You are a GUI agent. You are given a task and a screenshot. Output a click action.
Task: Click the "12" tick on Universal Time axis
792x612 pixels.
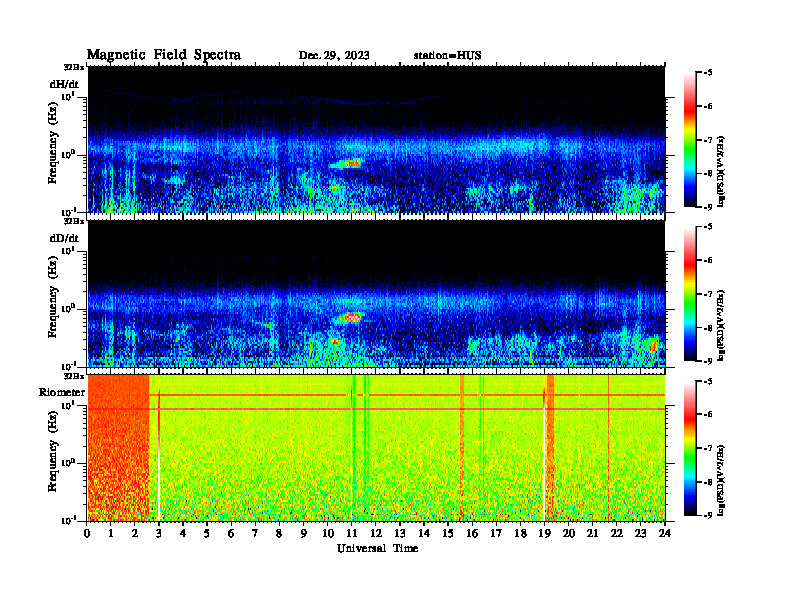click(x=376, y=534)
